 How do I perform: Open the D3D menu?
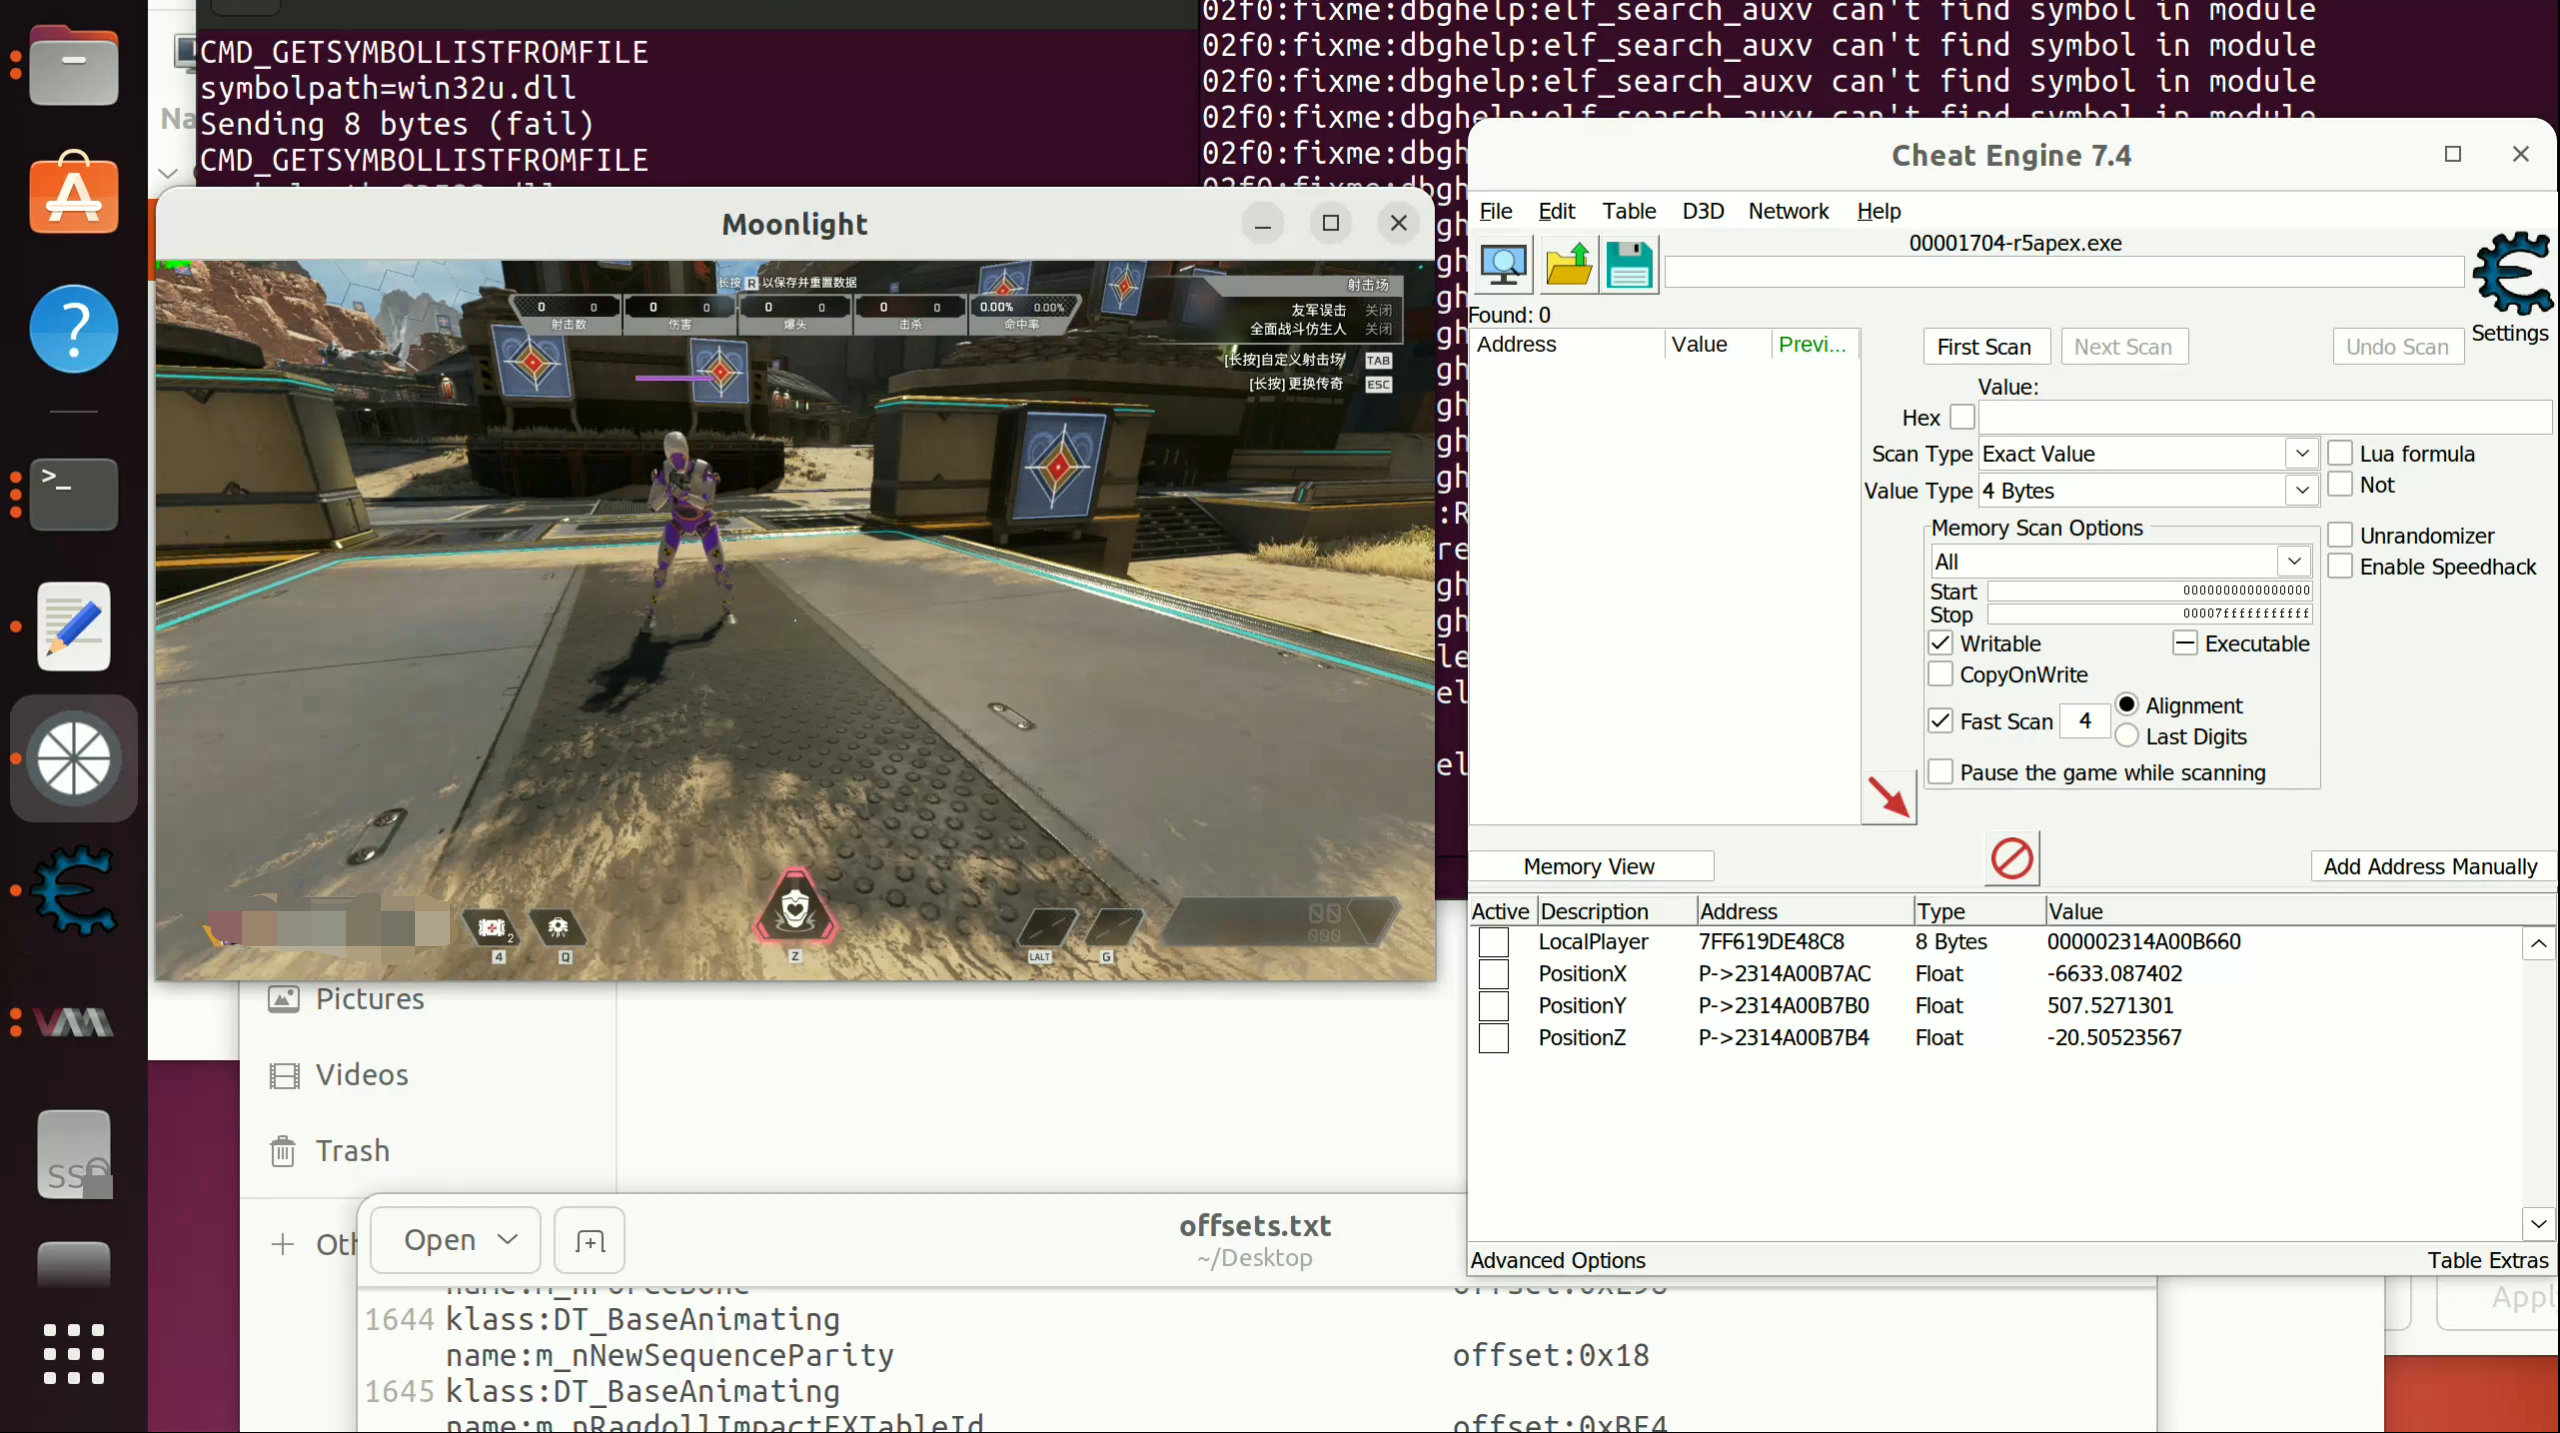click(x=1702, y=211)
